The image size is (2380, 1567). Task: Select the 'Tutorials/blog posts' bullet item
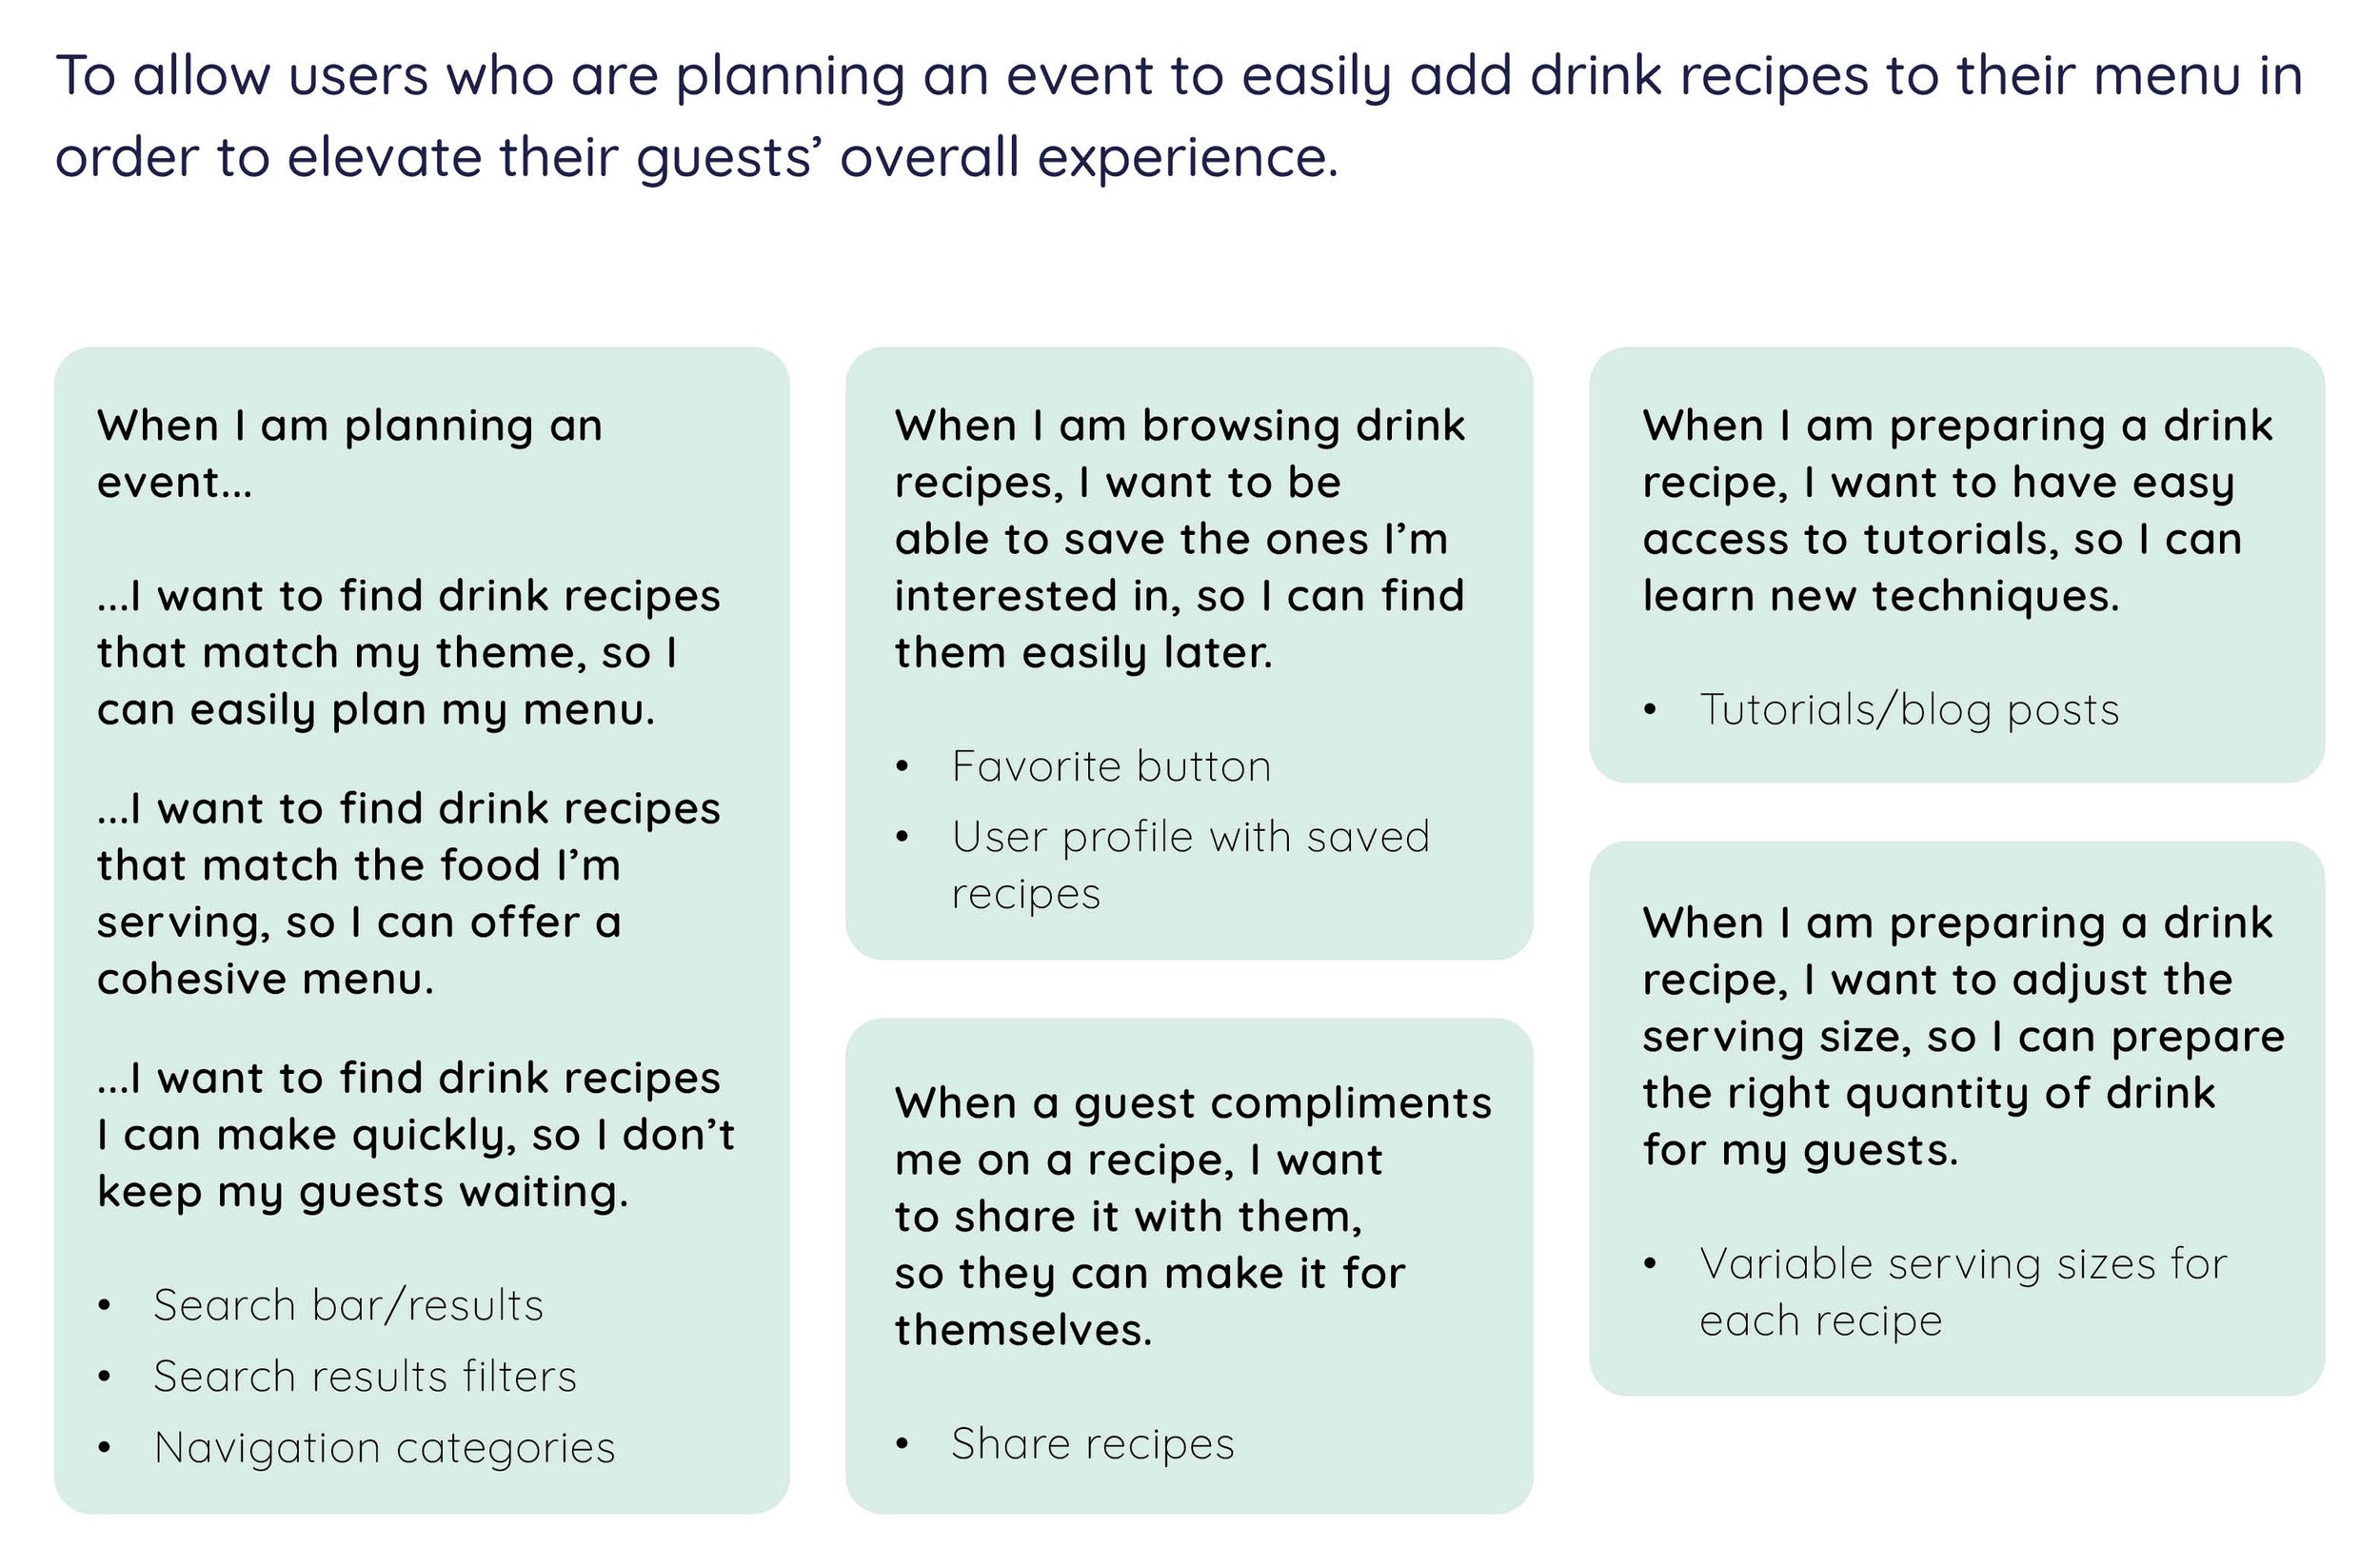1909,710
